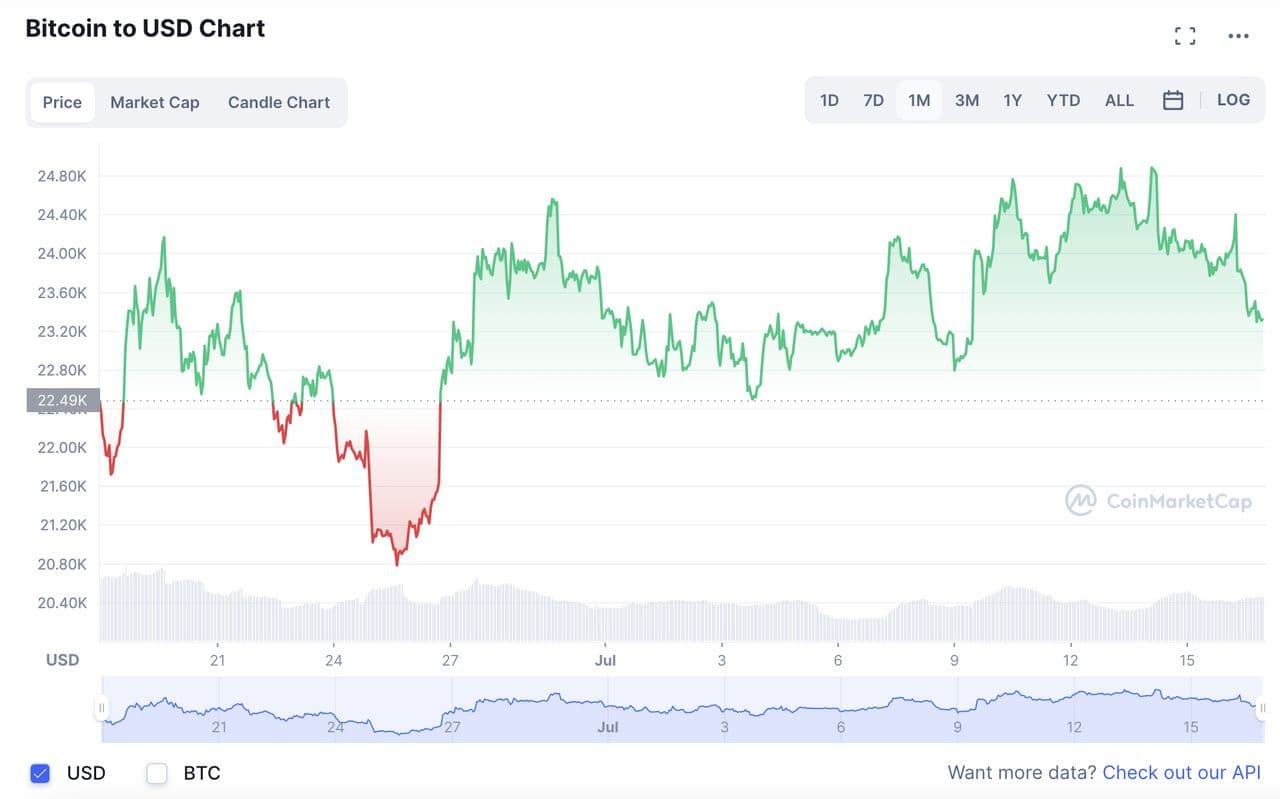Select YTD time range
The height and width of the screenshot is (799, 1280).
(1063, 100)
